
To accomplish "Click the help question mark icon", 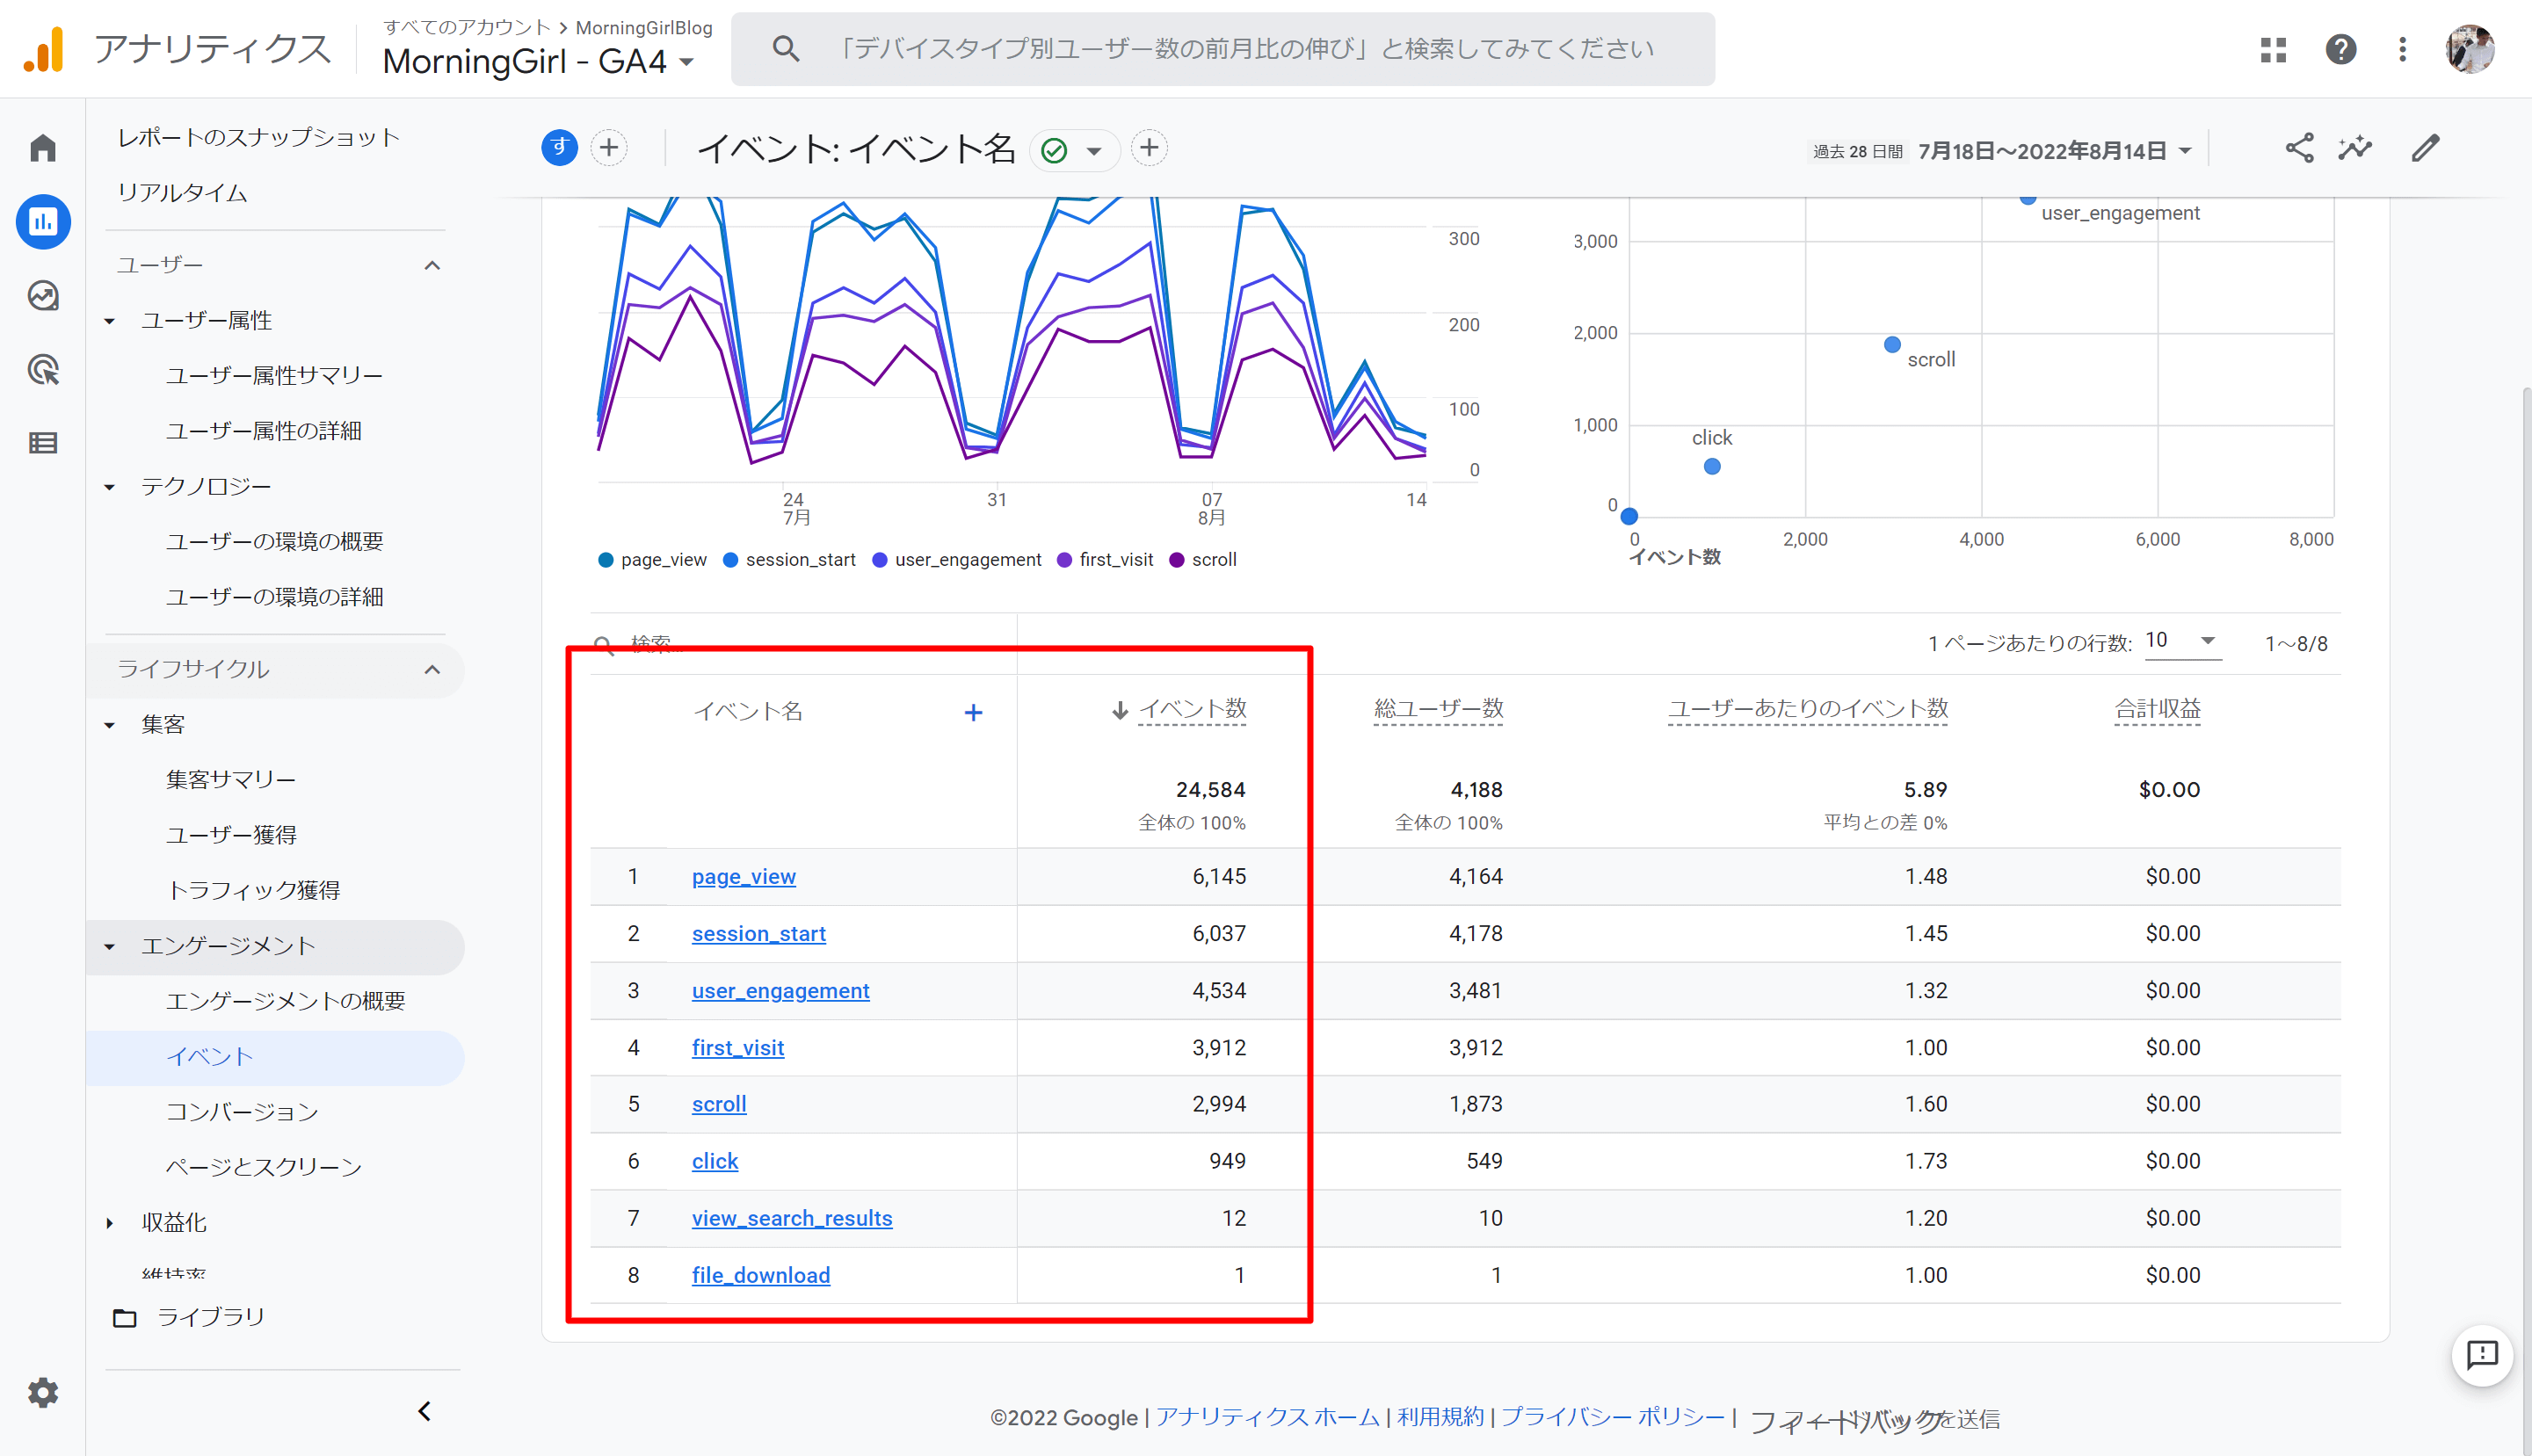I will coord(2340,49).
